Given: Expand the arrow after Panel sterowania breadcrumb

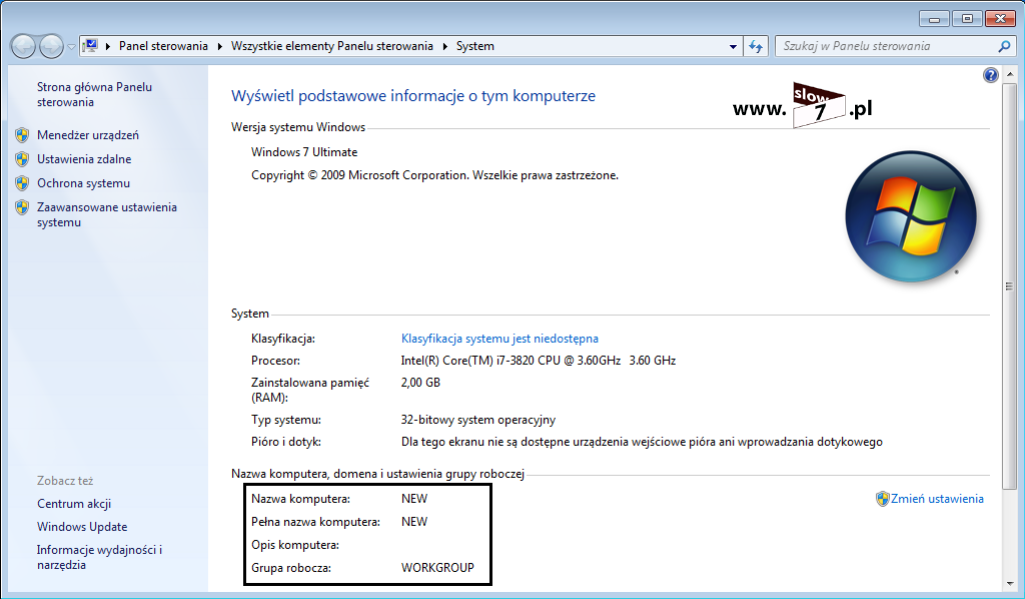Looking at the screenshot, I should [220, 46].
